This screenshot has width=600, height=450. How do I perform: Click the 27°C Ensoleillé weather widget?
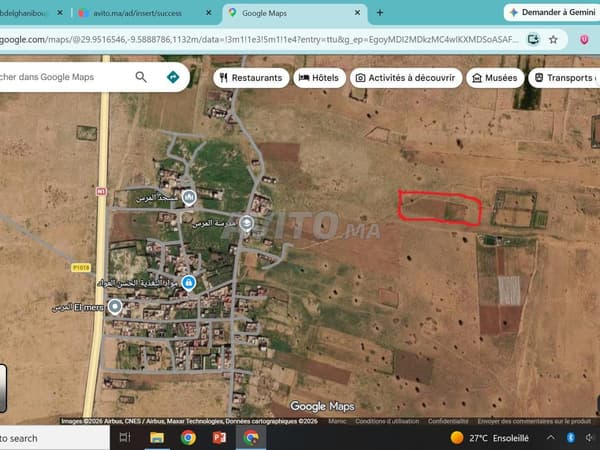pos(490,437)
